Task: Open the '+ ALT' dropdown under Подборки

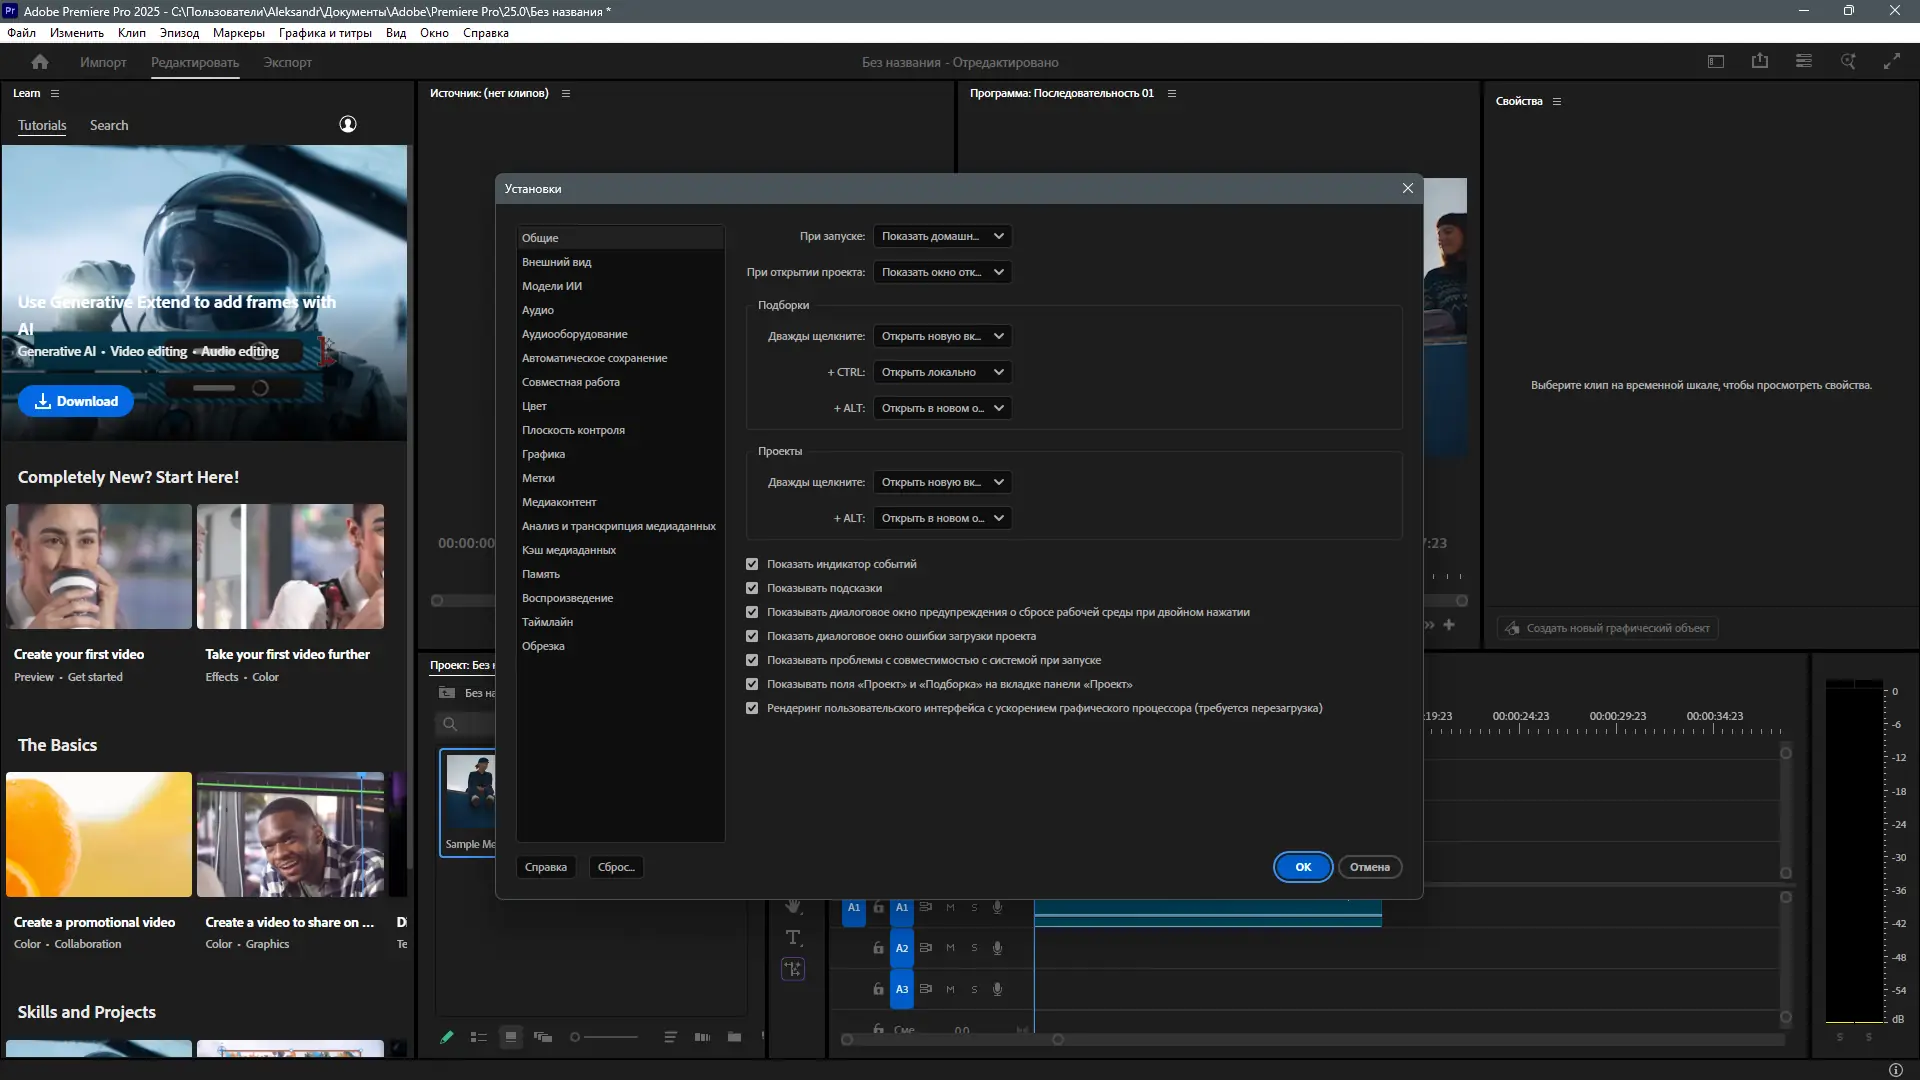Action: 941,408
